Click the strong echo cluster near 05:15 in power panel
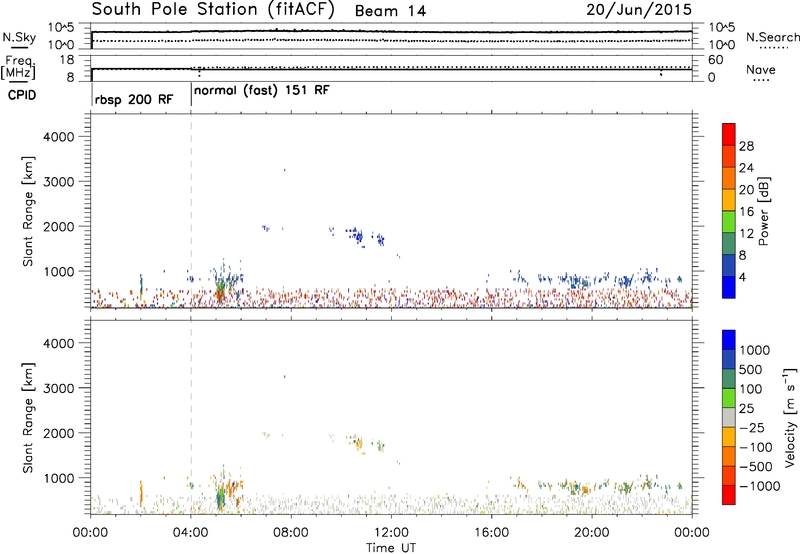This screenshot has width=800, height=554. (x=220, y=291)
